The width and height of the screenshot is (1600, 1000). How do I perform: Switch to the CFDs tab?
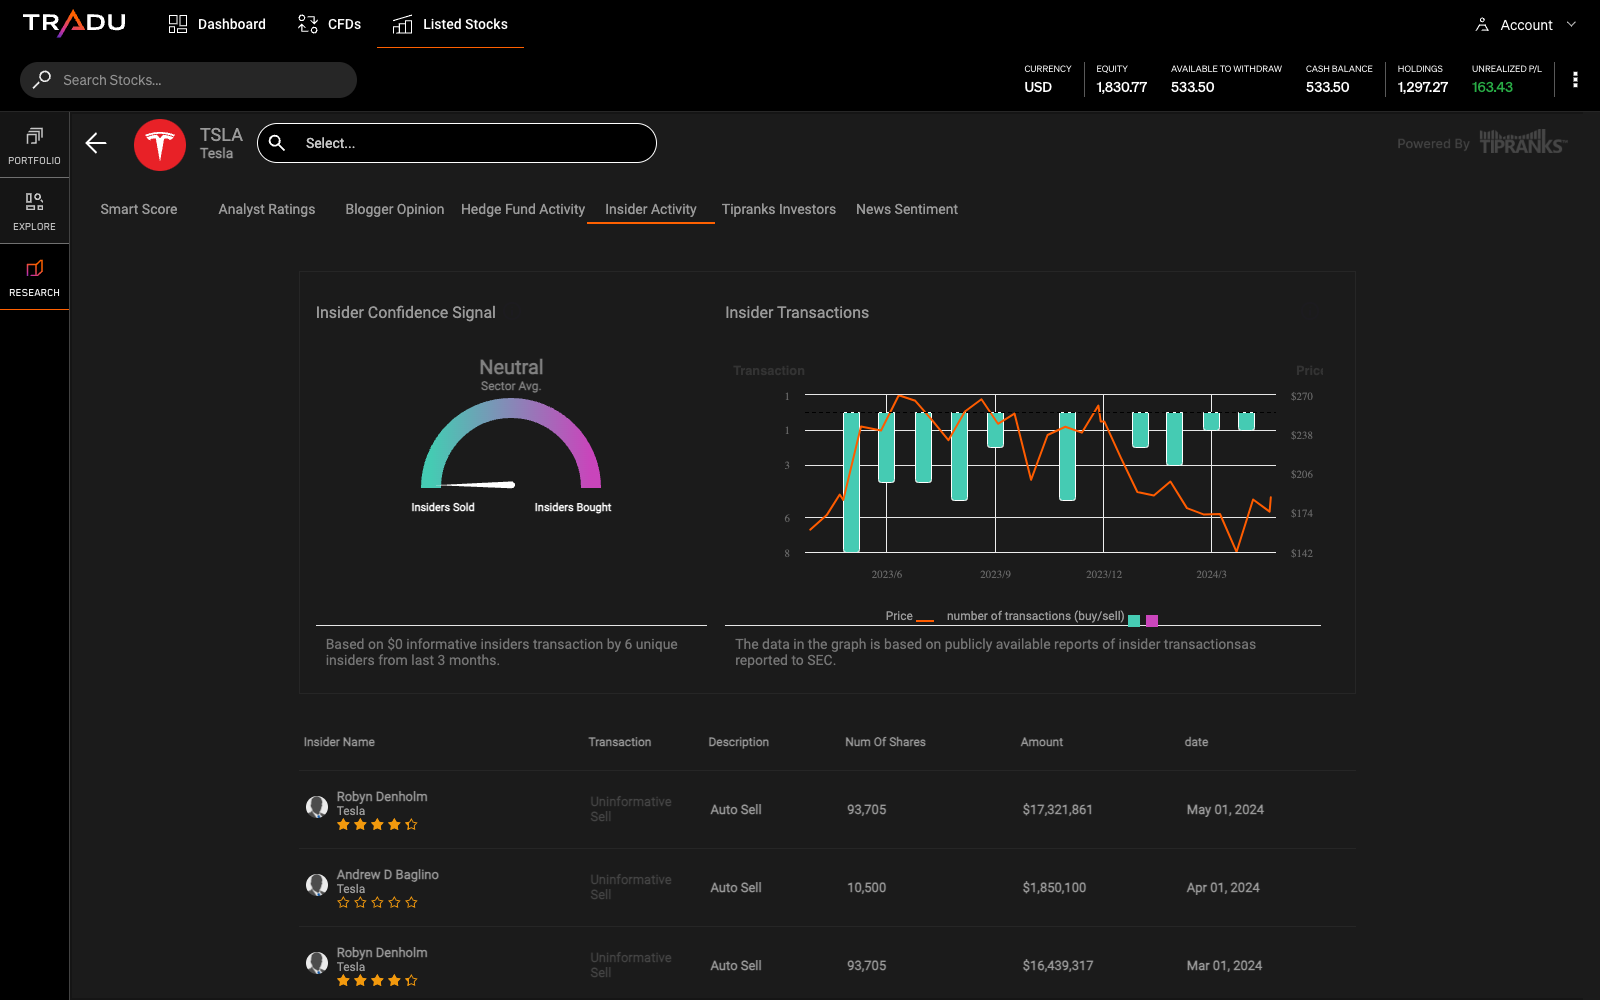coord(329,24)
